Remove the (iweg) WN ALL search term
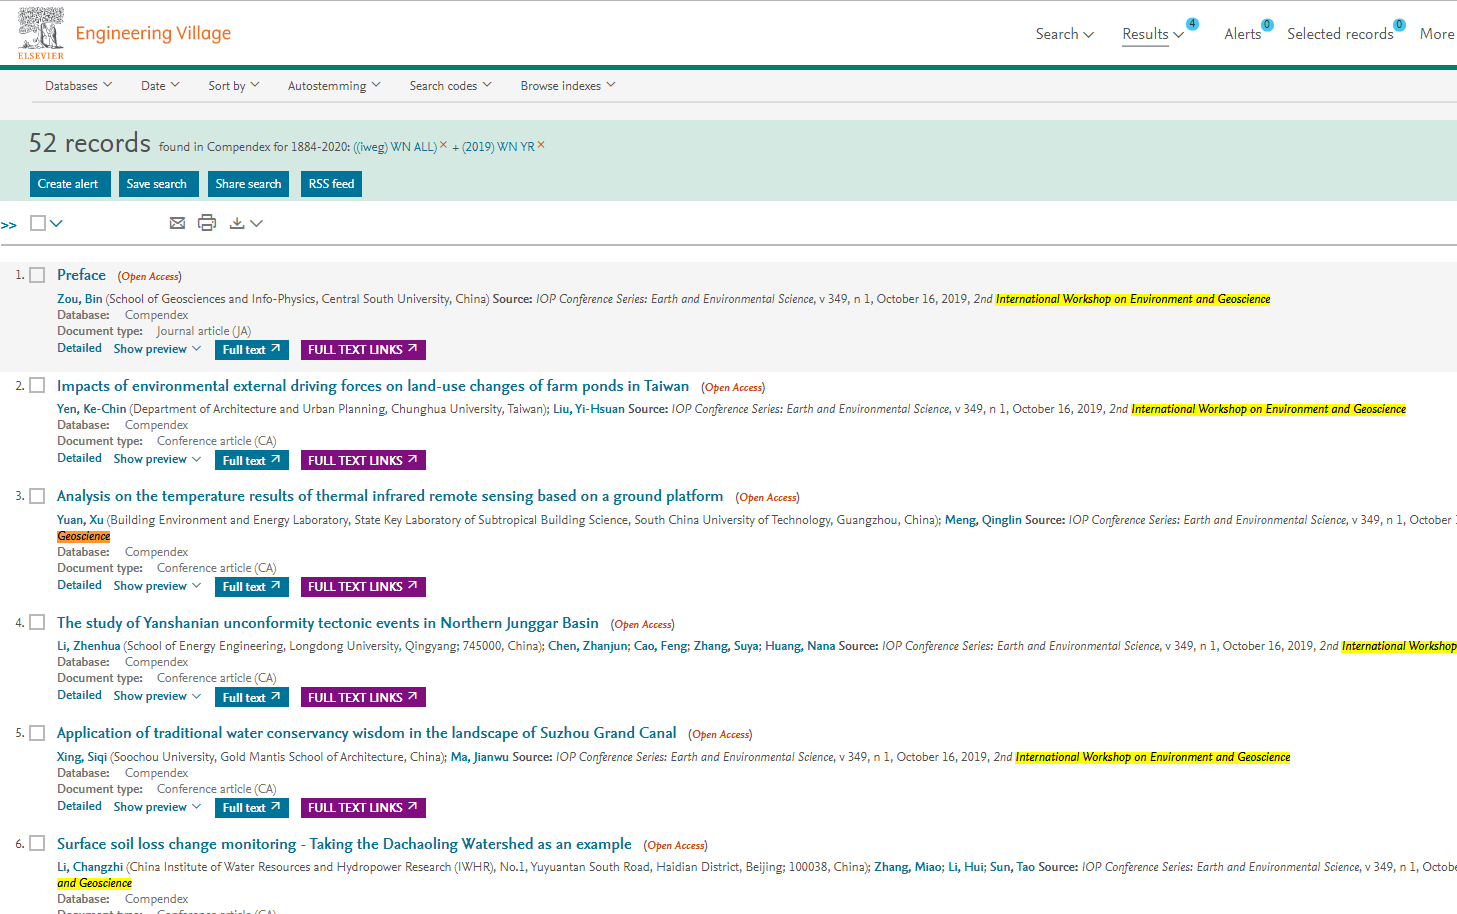 tap(444, 145)
